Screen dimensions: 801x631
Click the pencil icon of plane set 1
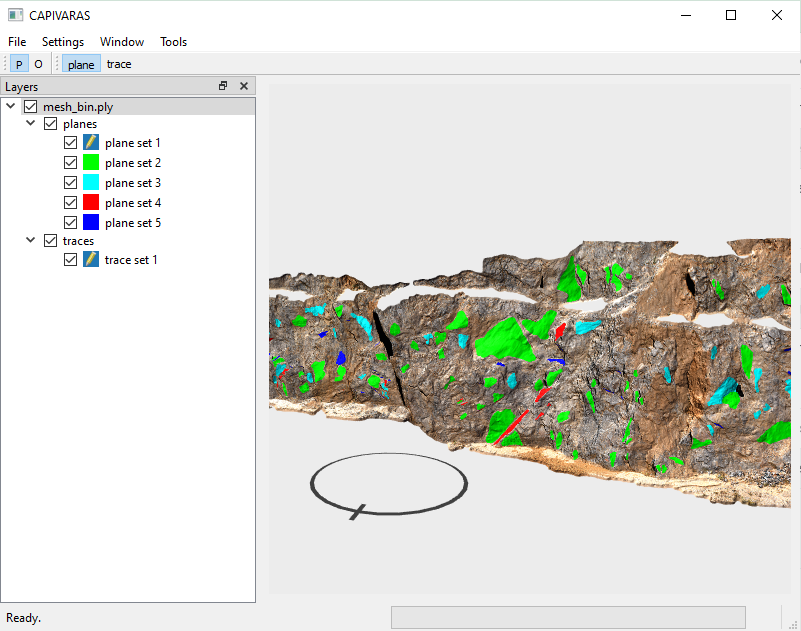tap(91, 143)
